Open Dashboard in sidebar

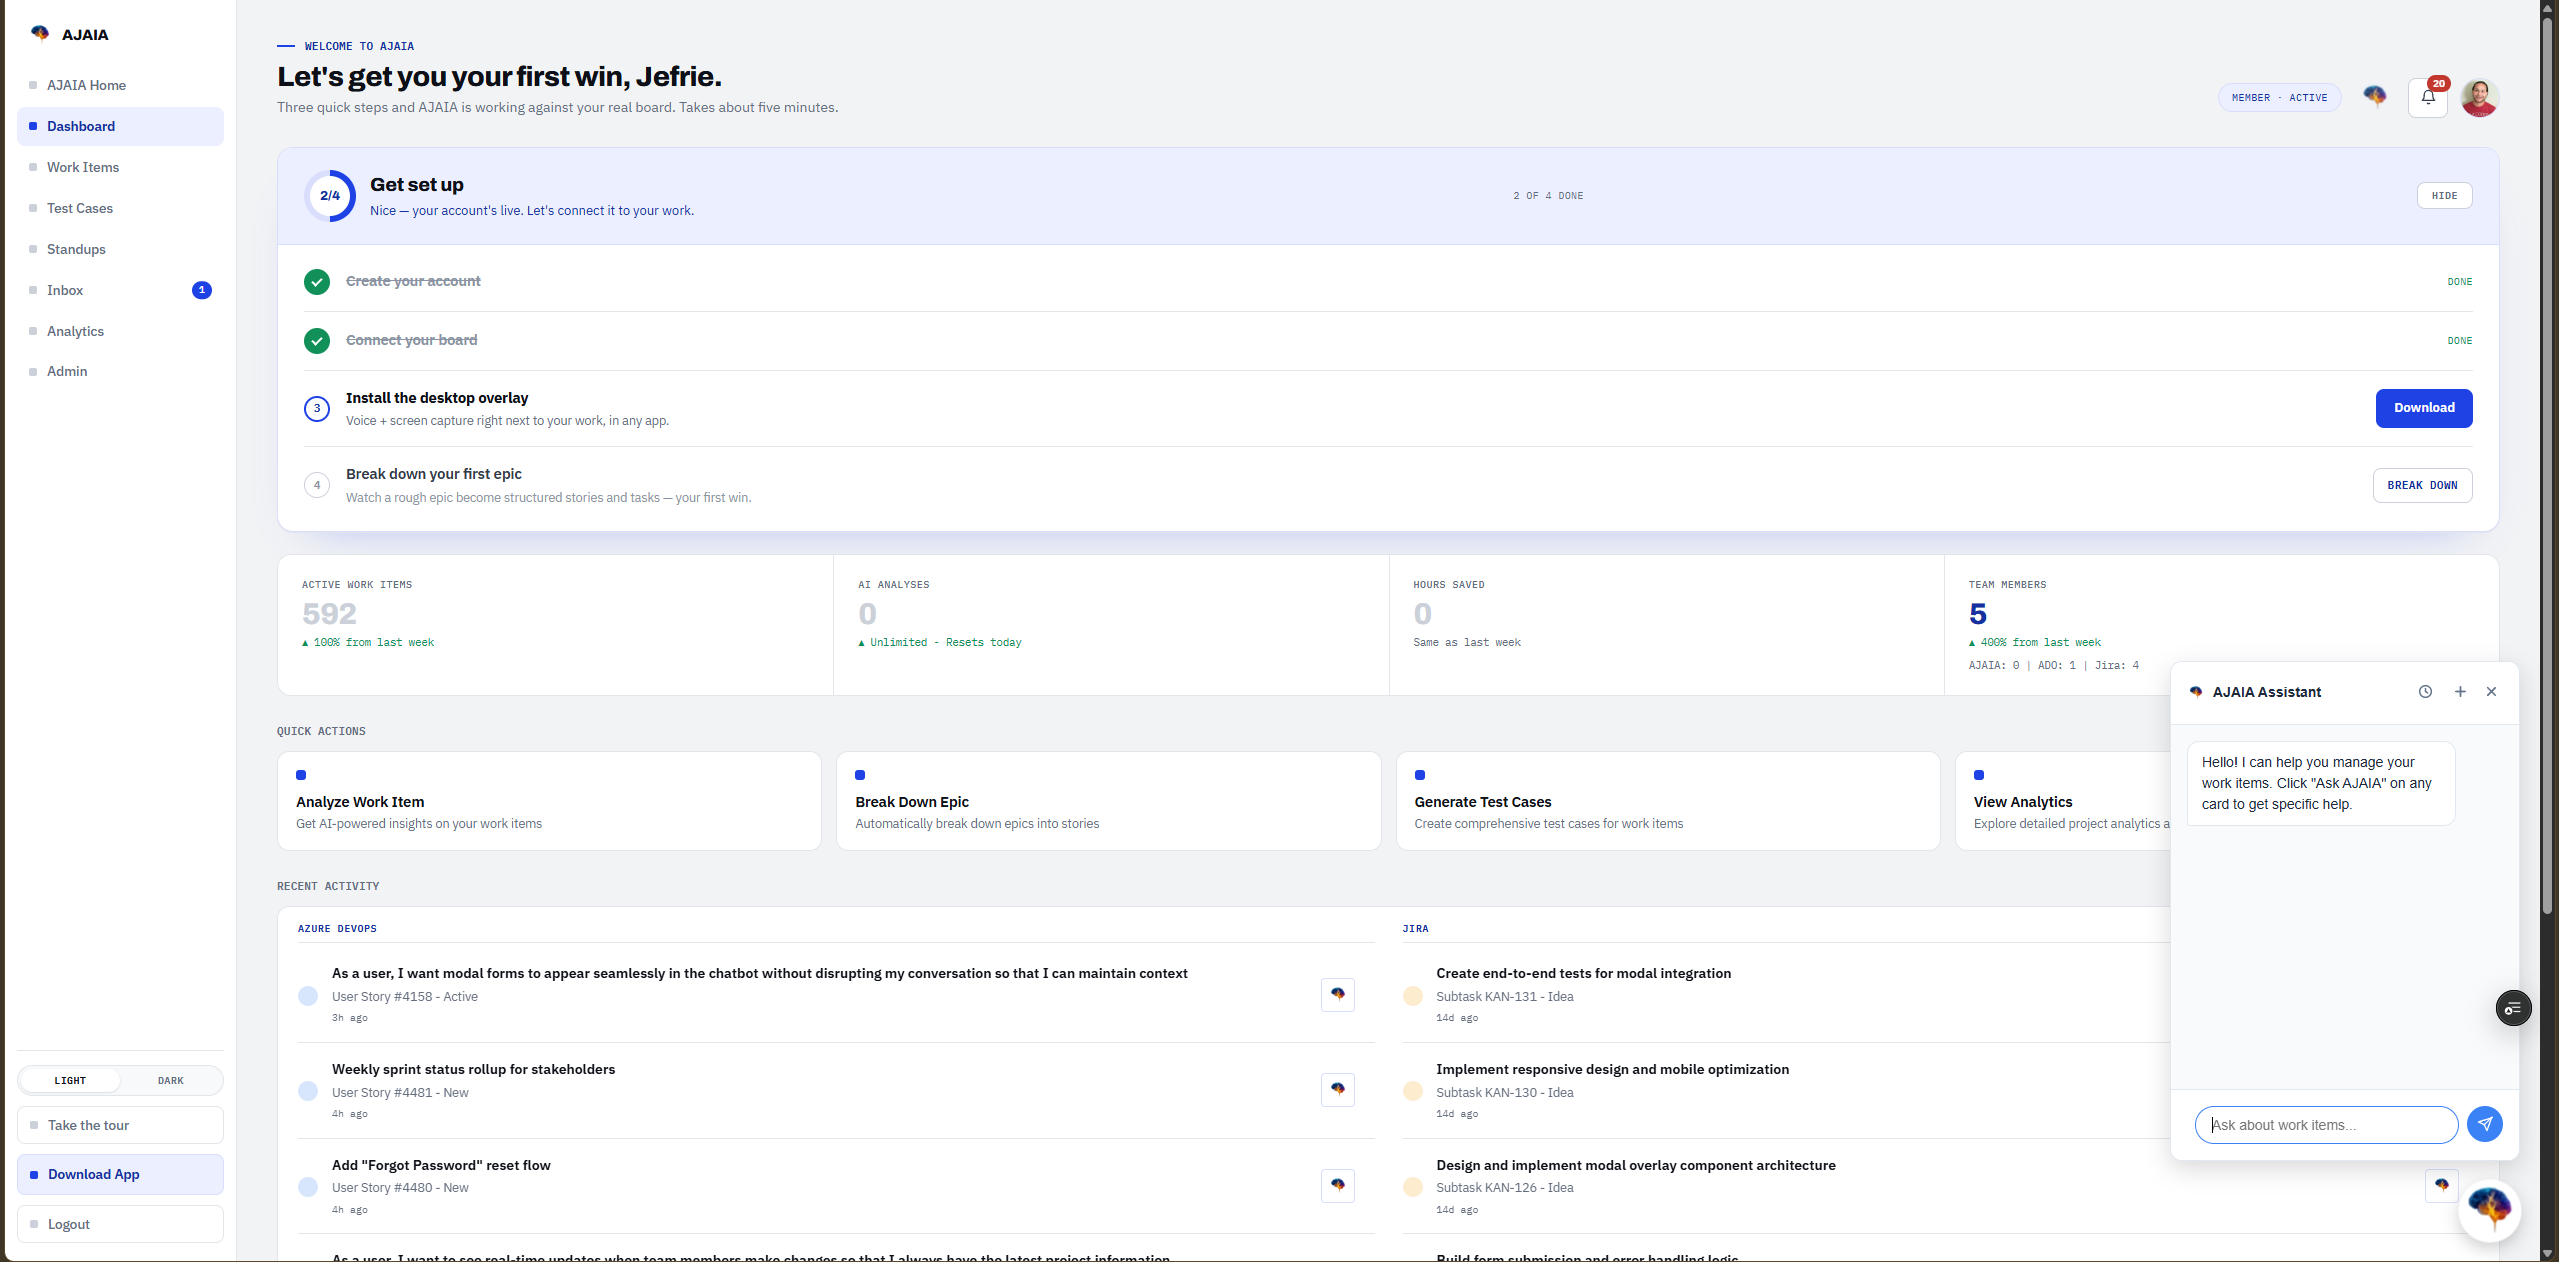coord(120,126)
